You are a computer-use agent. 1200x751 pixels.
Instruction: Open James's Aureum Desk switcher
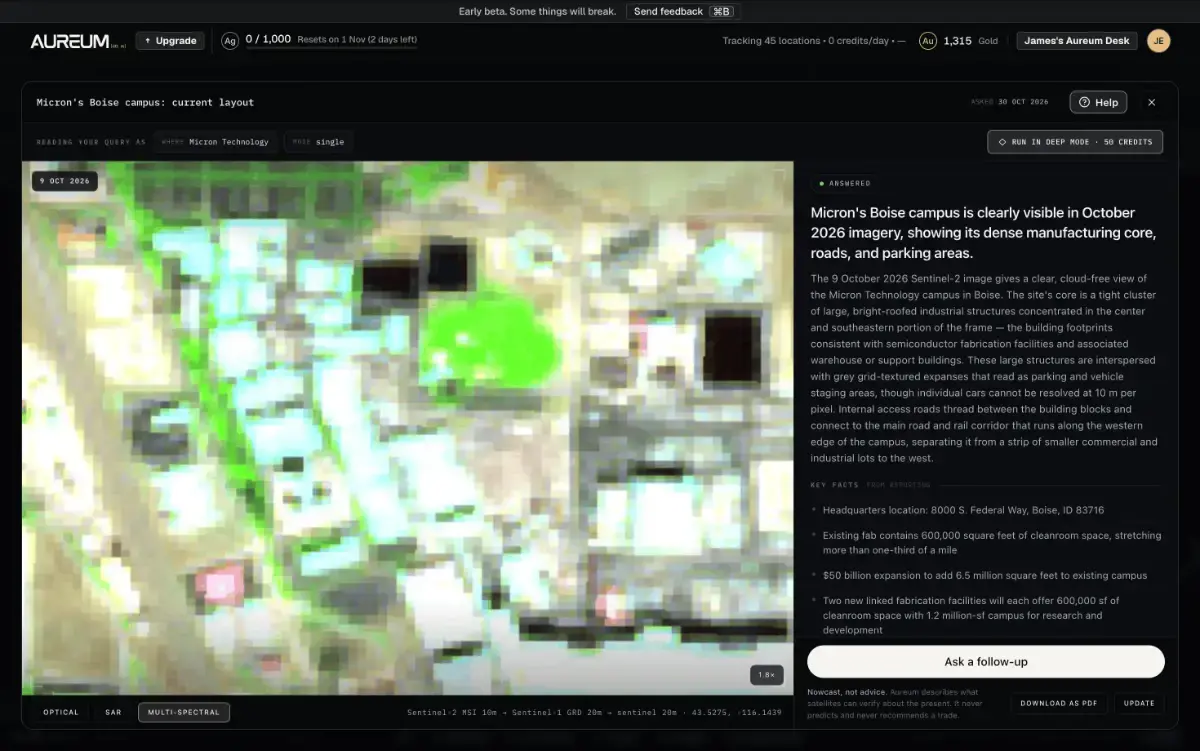(x=1076, y=41)
